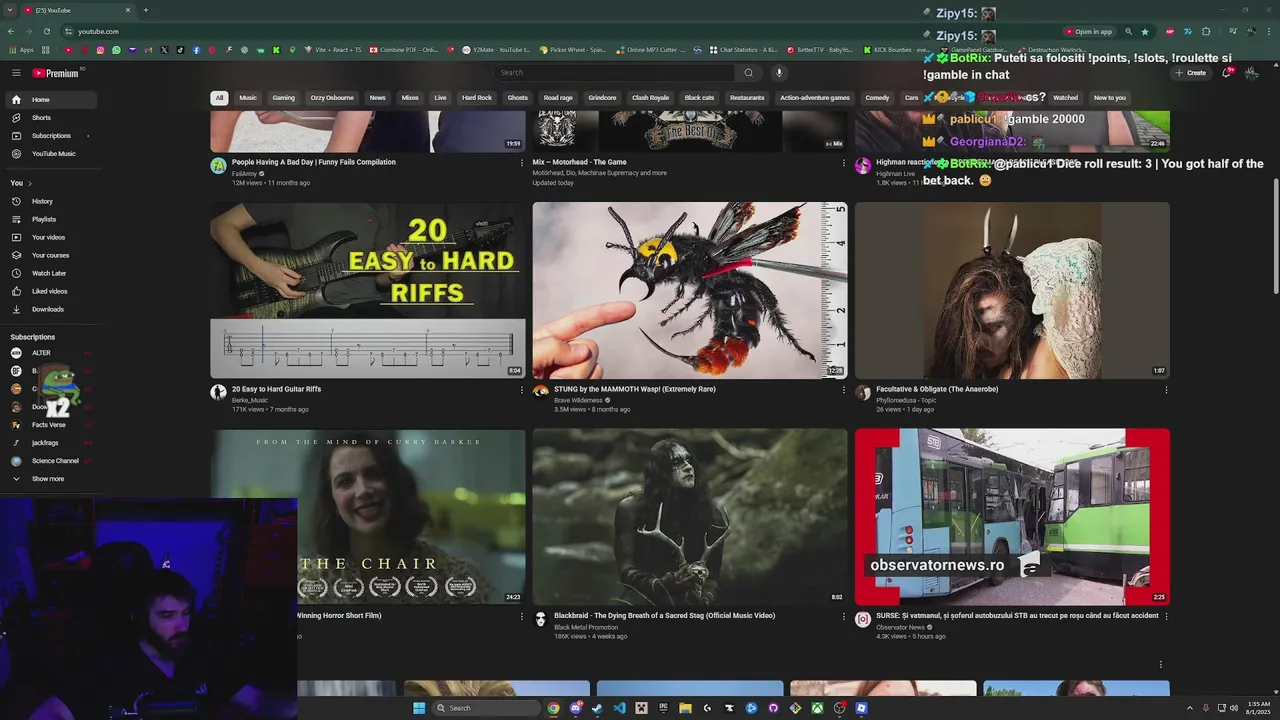Show hidden system tray icons

pyautogui.click(x=1191, y=708)
